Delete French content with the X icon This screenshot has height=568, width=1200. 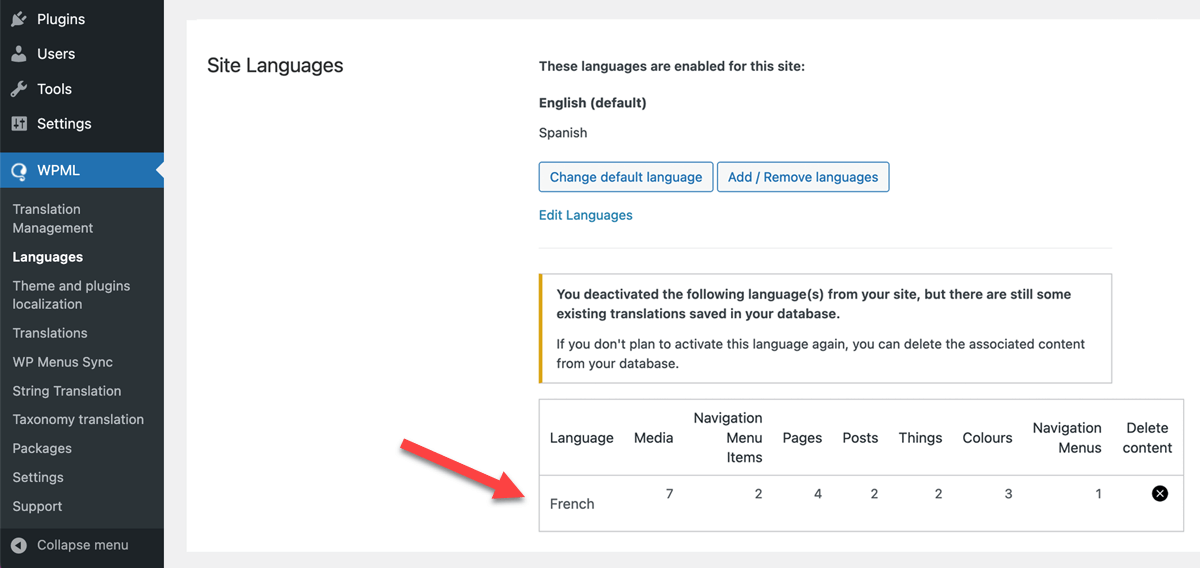click(1160, 493)
